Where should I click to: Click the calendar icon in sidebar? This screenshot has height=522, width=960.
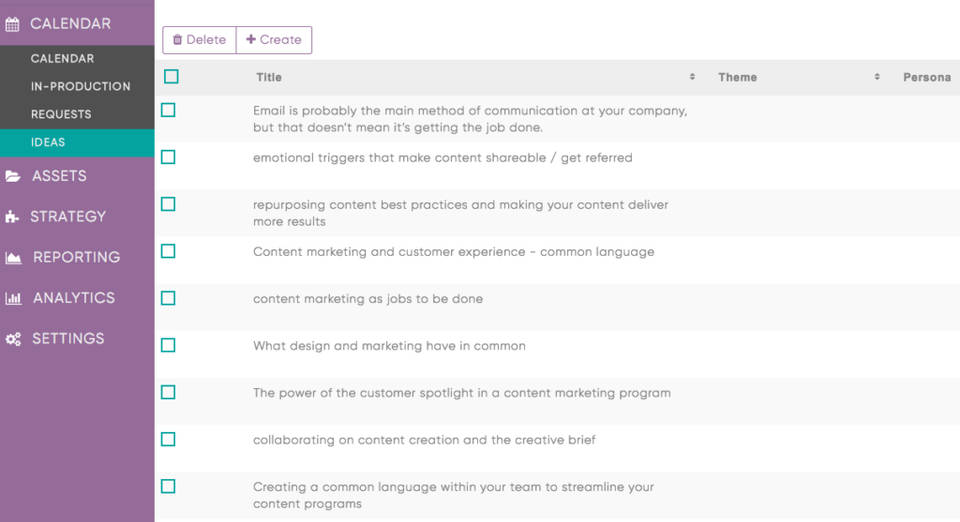pyautogui.click(x=13, y=24)
